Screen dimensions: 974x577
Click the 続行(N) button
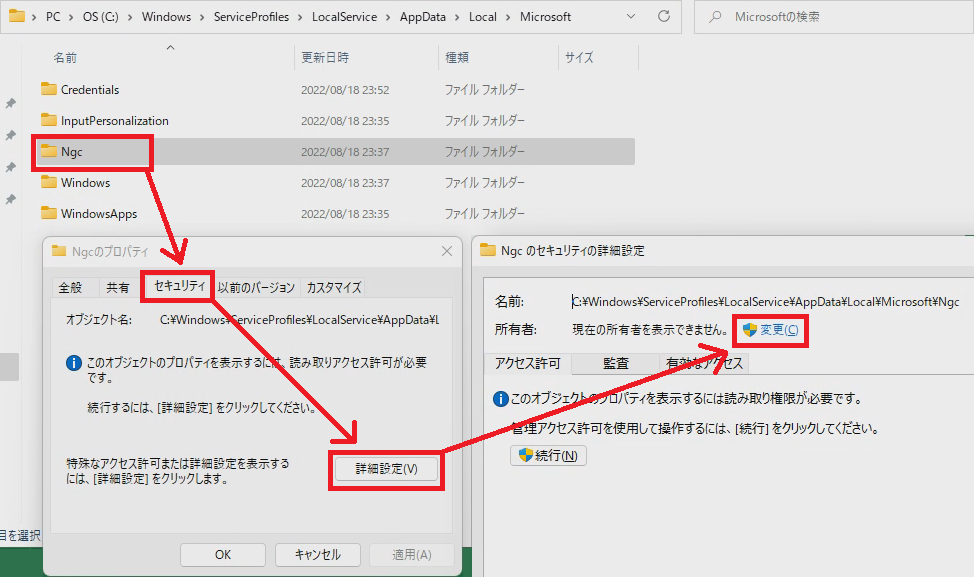click(548, 455)
